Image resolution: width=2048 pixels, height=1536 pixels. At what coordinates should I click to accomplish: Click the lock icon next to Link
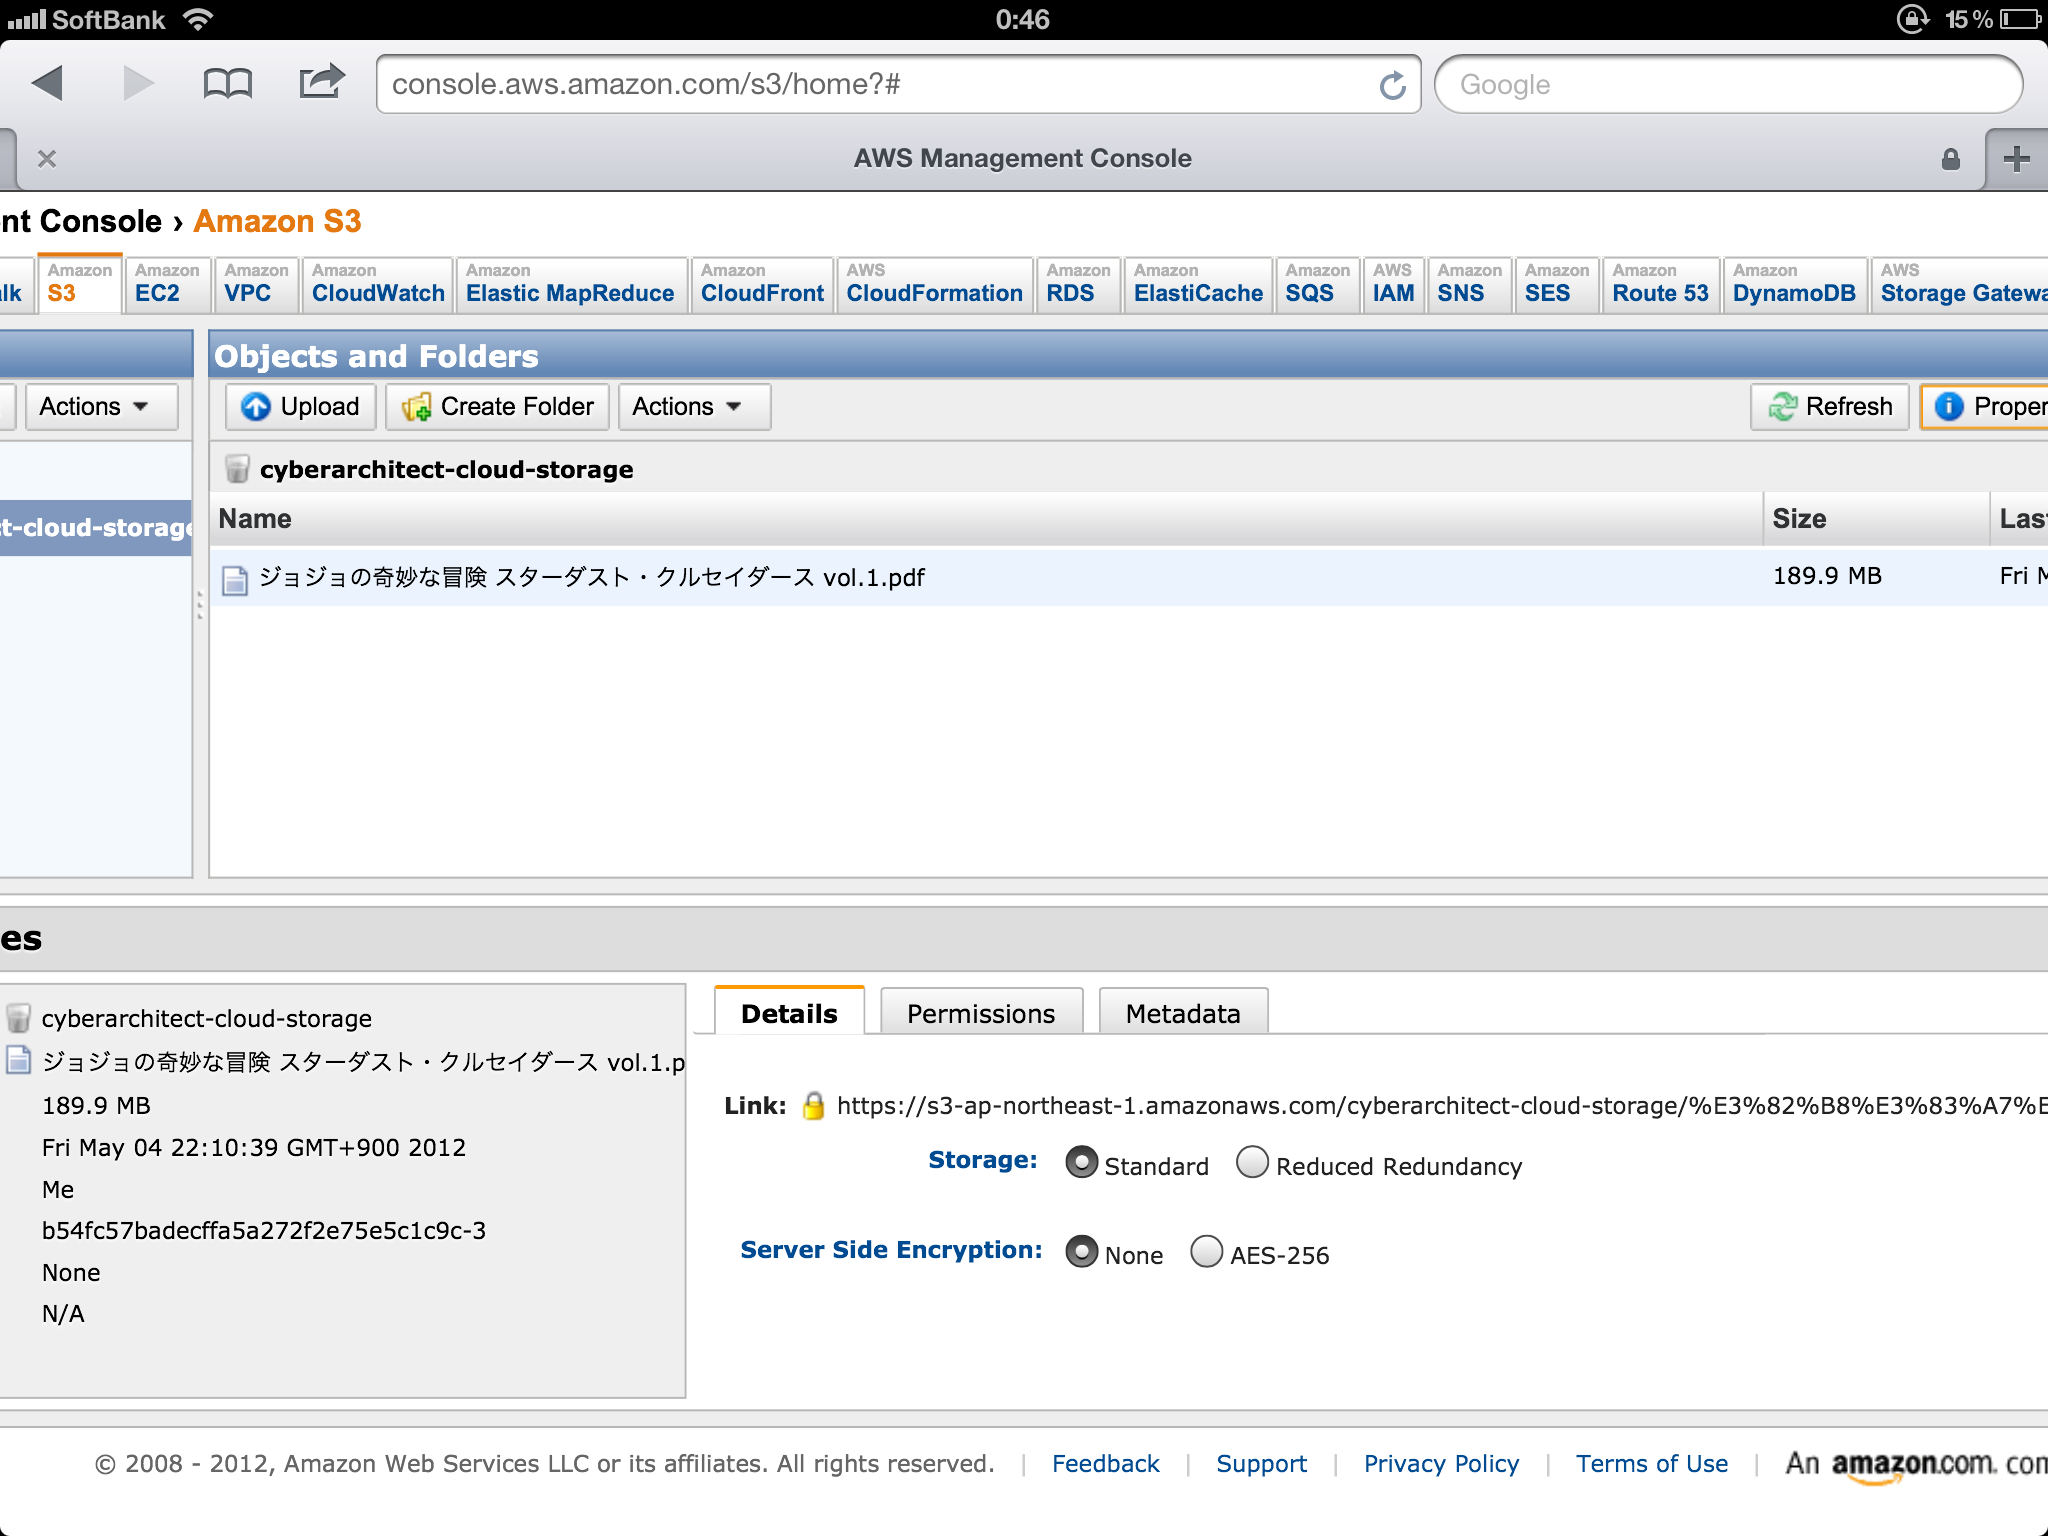coord(813,1105)
